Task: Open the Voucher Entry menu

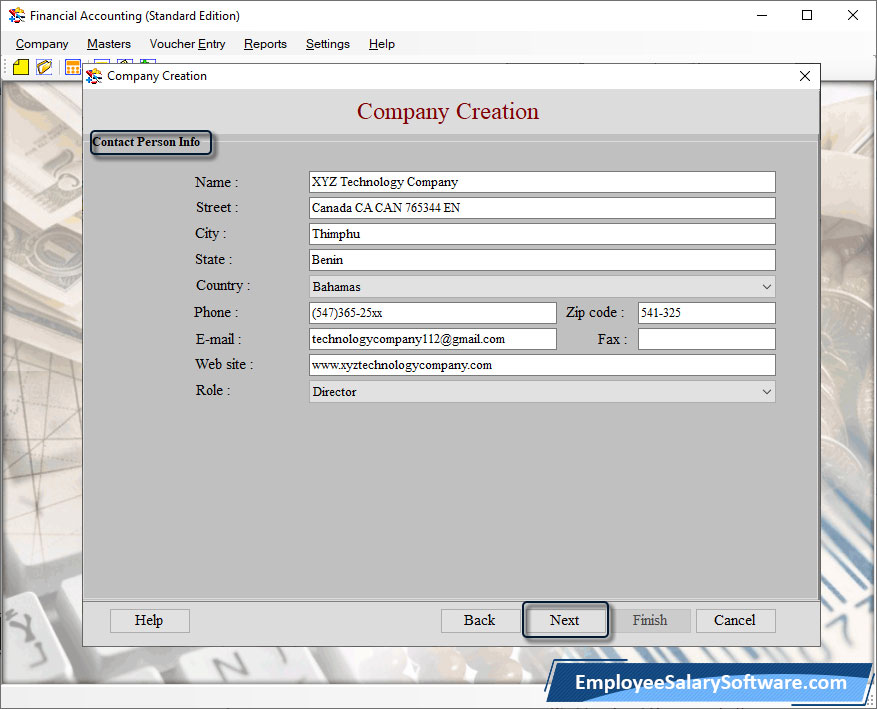Action: tap(187, 44)
